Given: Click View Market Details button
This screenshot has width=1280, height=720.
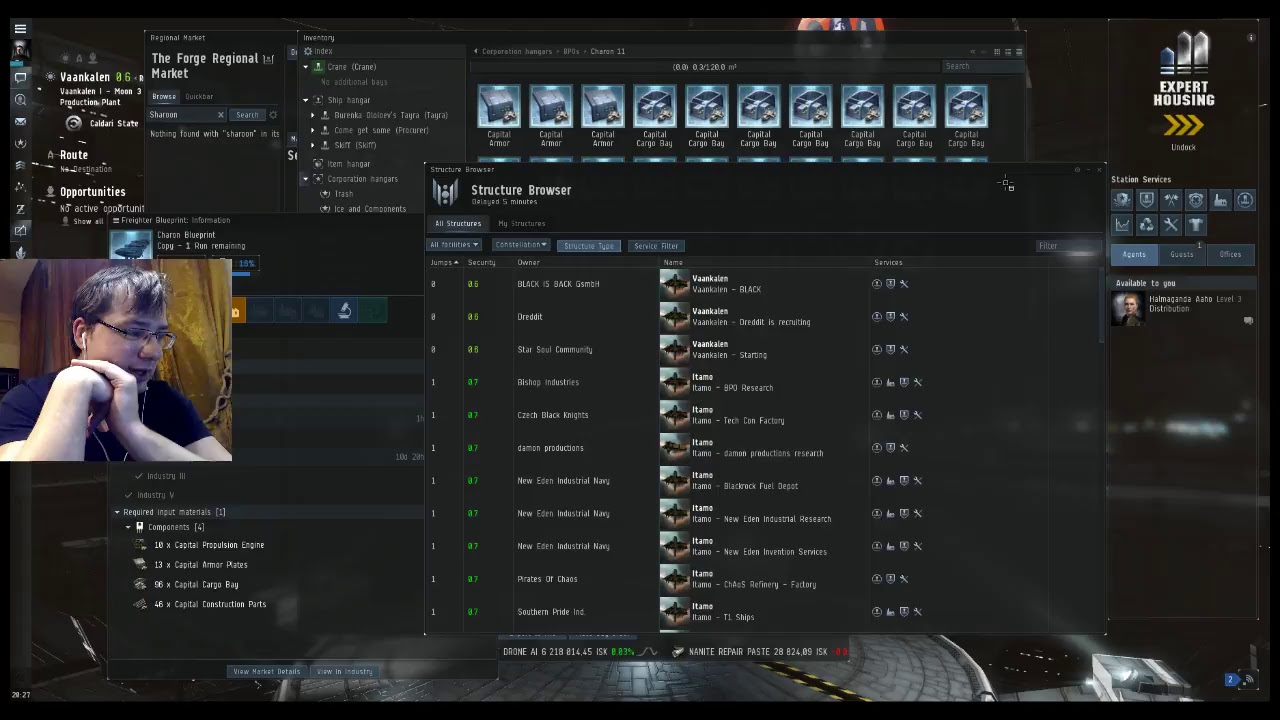Looking at the screenshot, I should coord(267,672).
